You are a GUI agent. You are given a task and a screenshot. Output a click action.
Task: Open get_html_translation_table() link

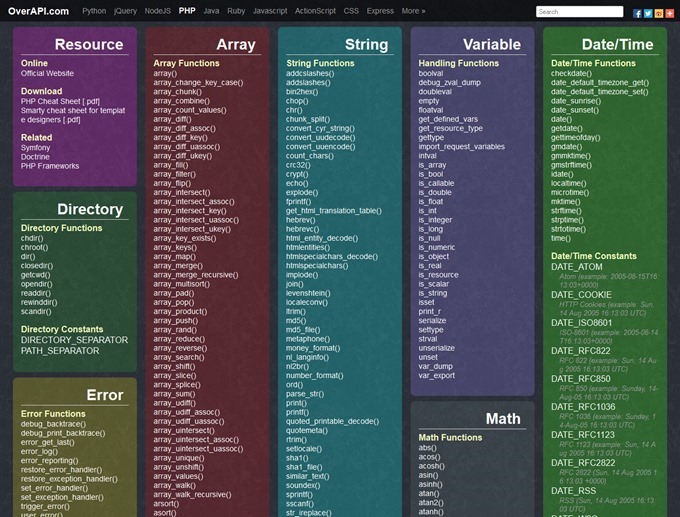334,211
